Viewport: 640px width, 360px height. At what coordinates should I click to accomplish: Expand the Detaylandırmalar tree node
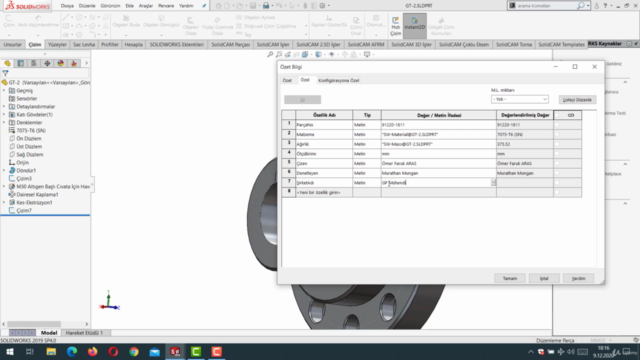point(4,107)
